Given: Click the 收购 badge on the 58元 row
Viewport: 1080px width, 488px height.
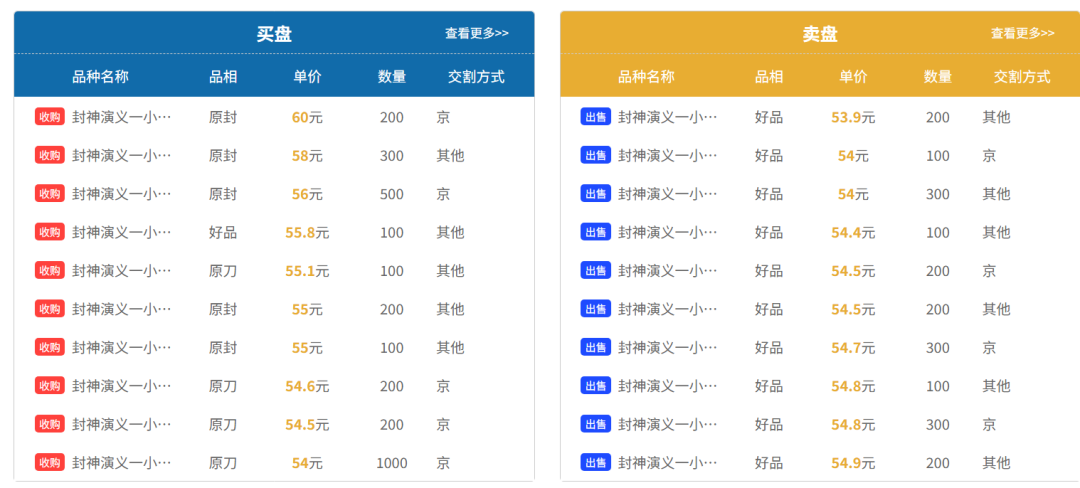Looking at the screenshot, I should click(x=50, y=156).
